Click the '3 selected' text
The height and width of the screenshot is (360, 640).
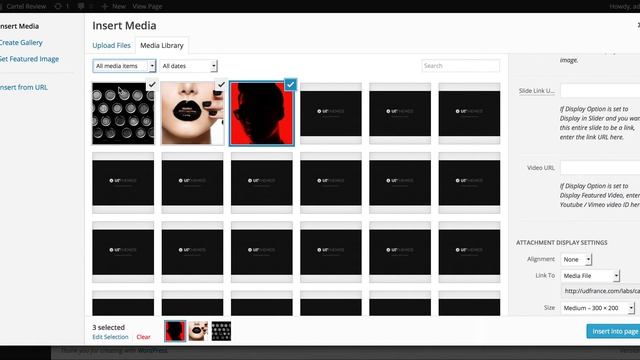click(109, 327)
